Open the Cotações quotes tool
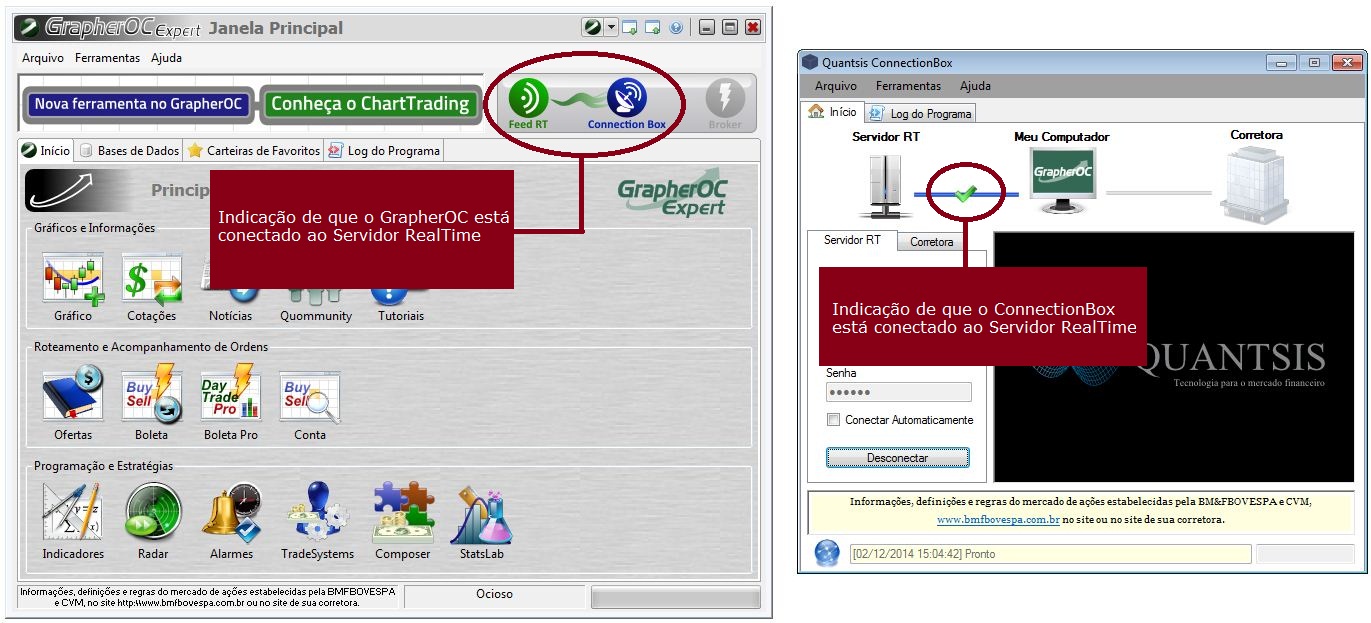Screen dimensions: 1371x623 coord(152,287)
